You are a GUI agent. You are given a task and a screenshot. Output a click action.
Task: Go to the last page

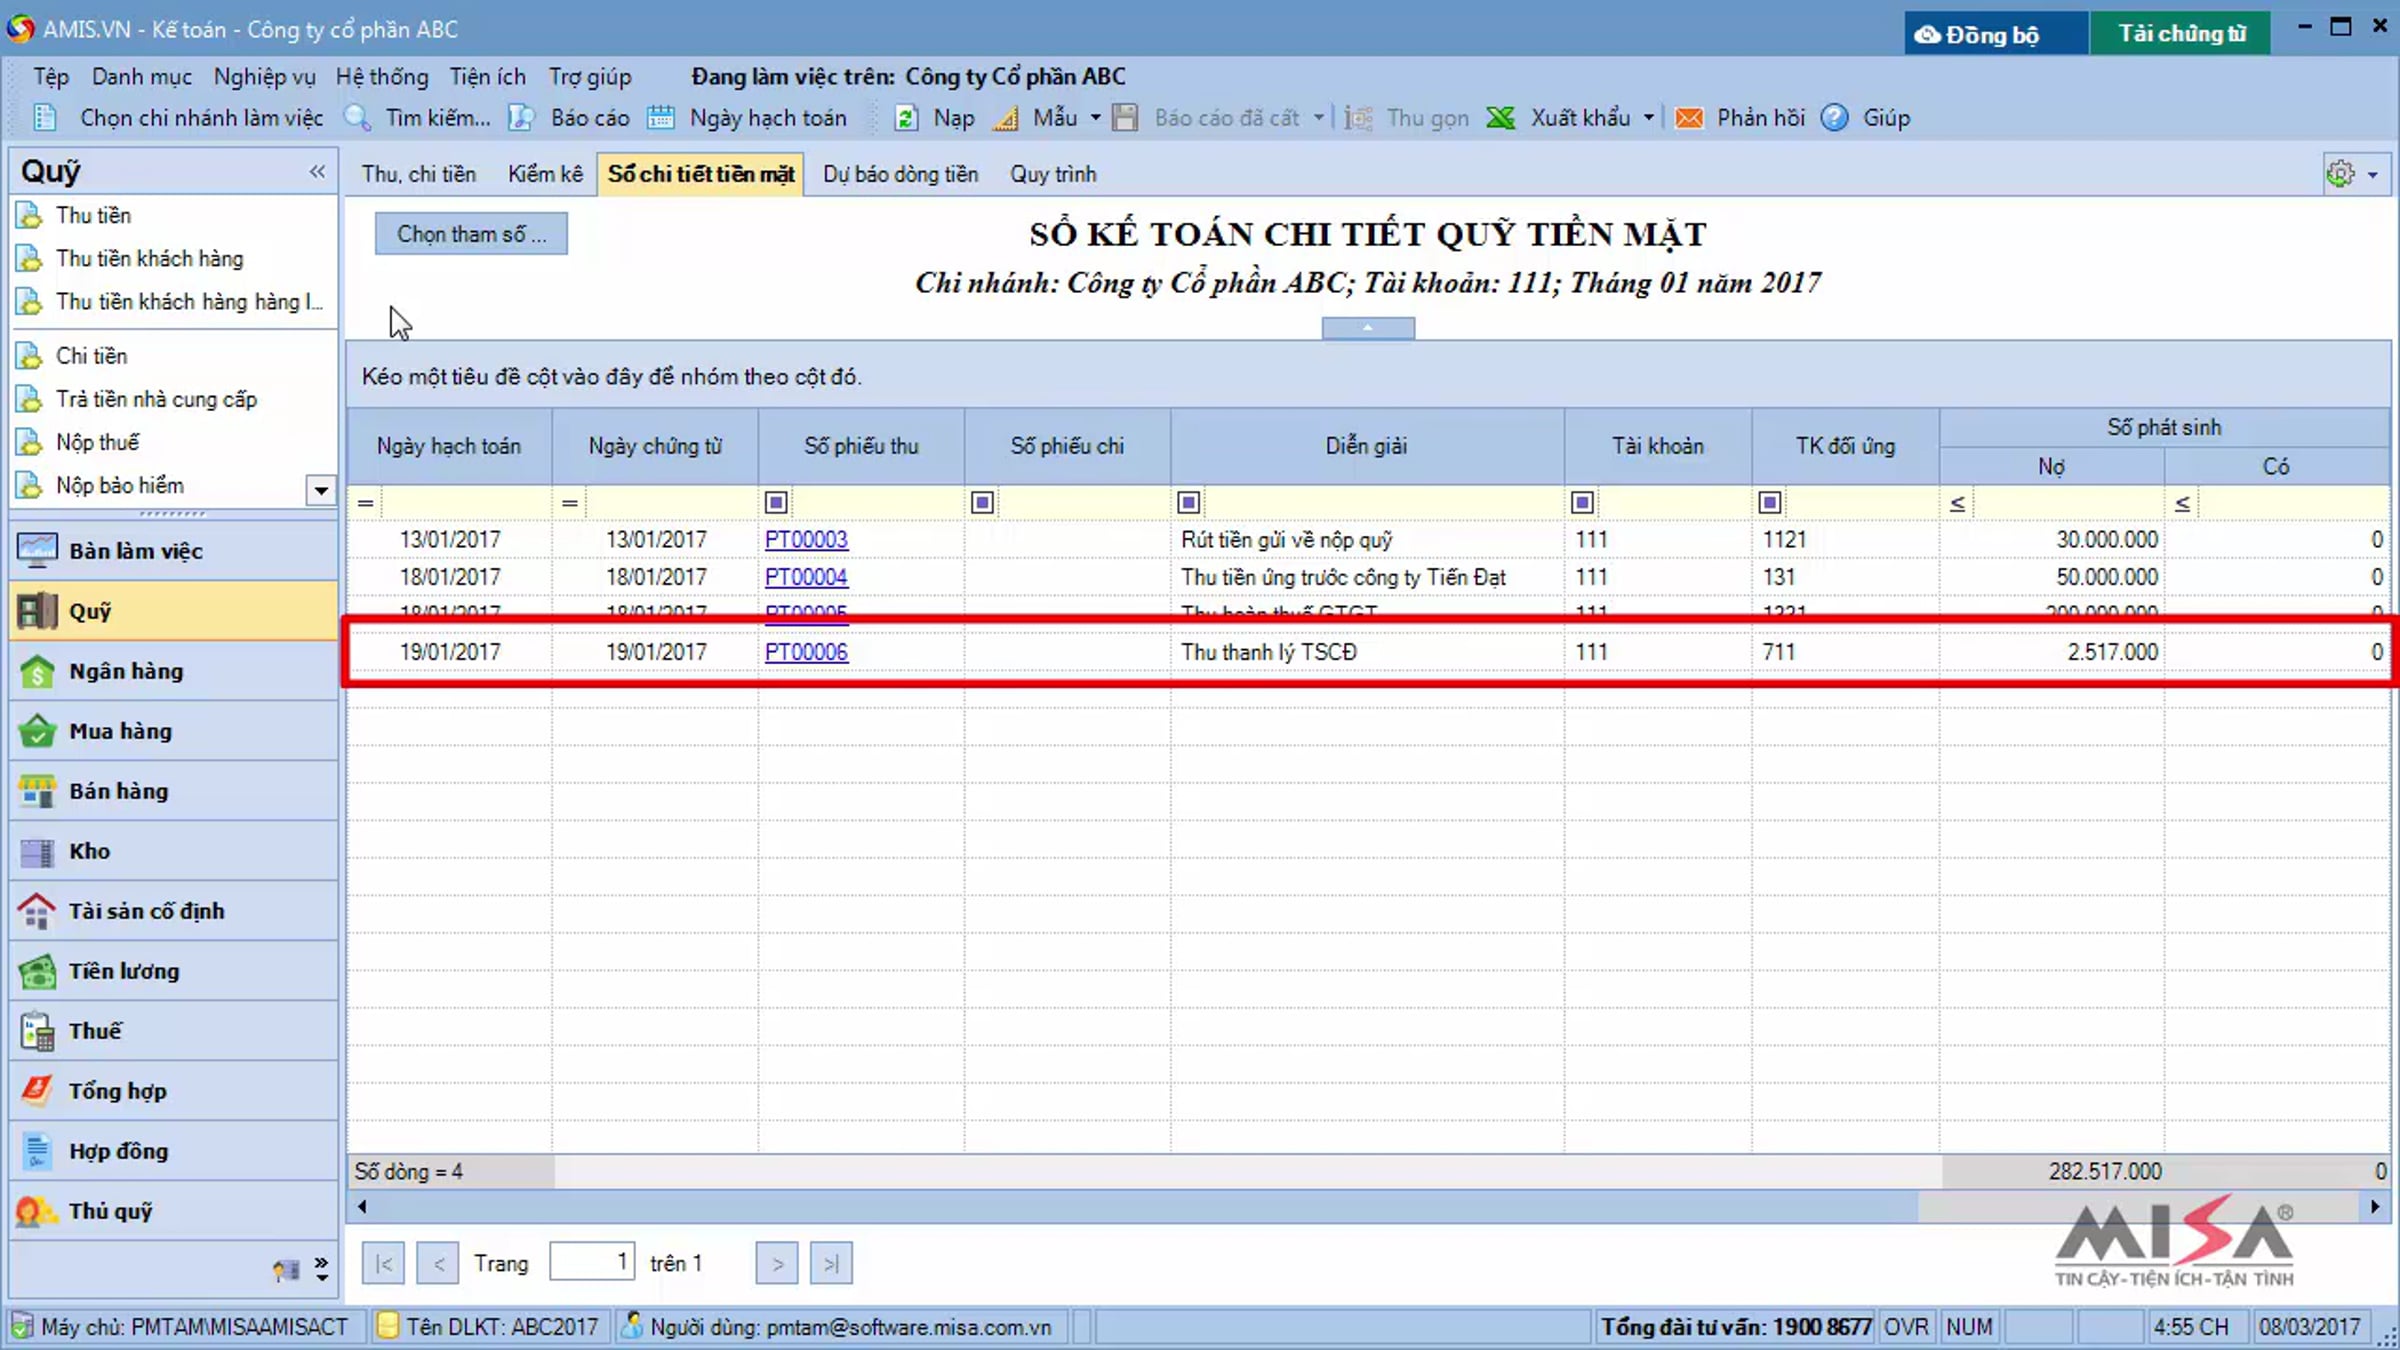click(832, 1264)
